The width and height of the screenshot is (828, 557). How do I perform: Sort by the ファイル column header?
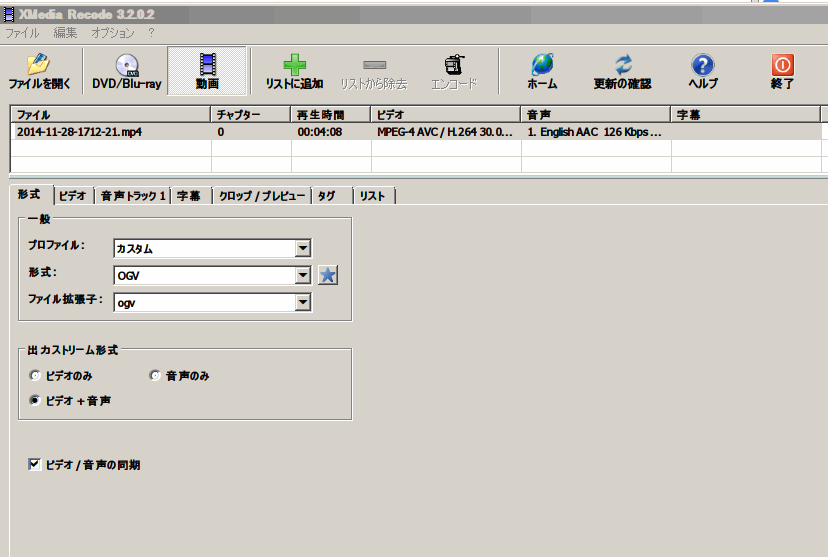(x=110, y=115)
